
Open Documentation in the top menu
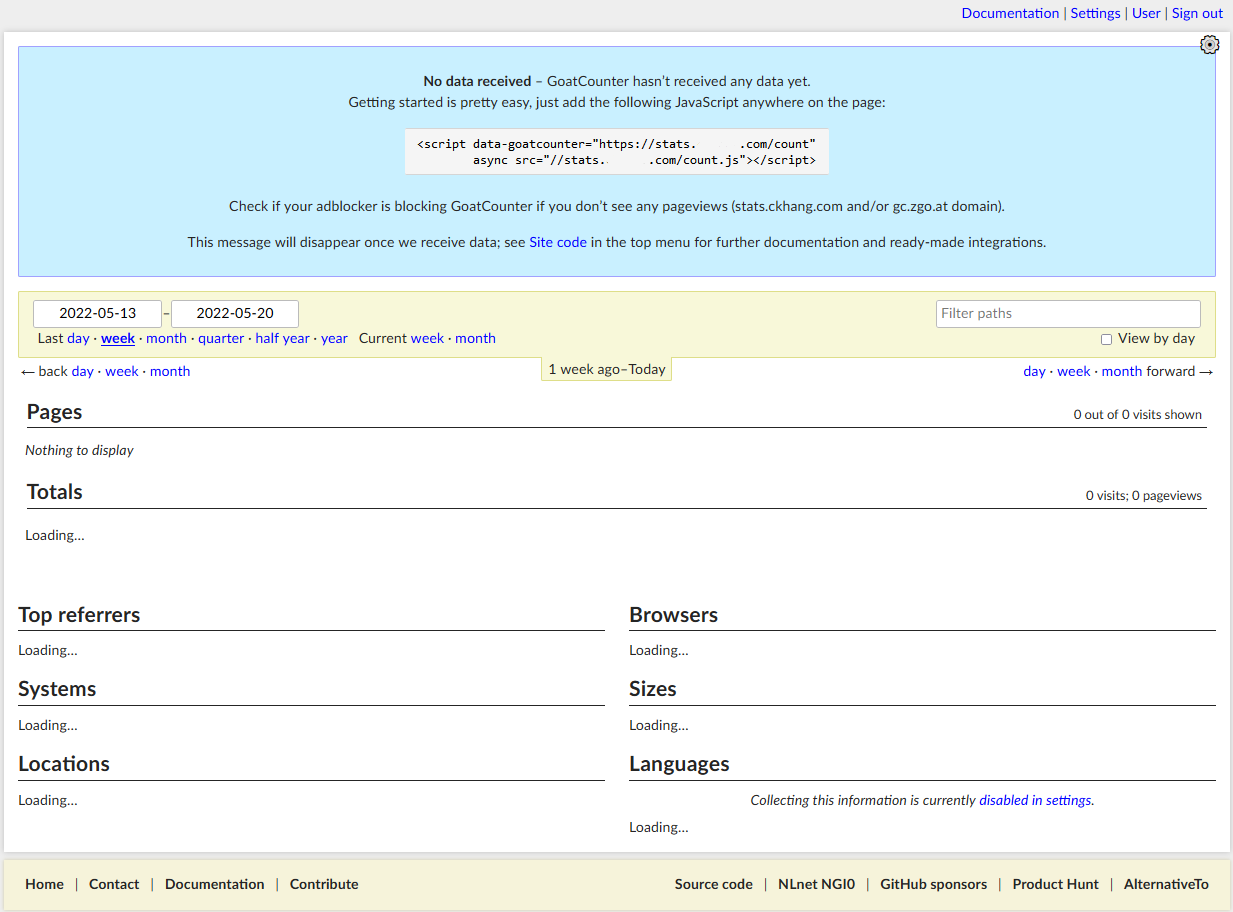point(1010,13)
